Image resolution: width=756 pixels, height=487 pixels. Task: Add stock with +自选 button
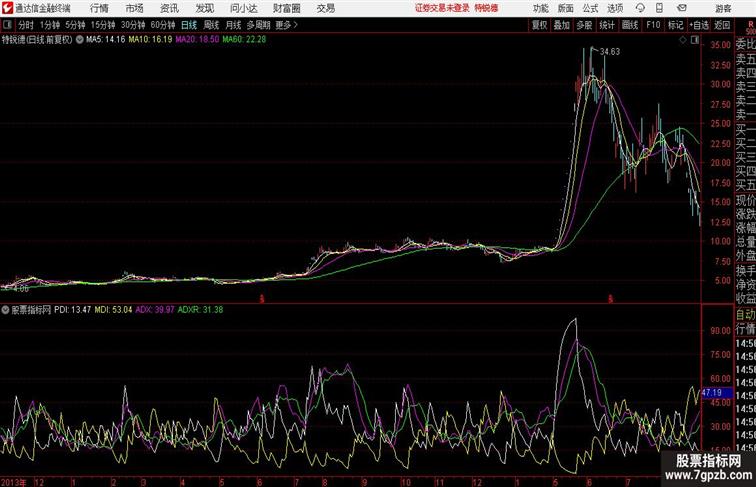pyautogui.click(x=699, y=25)
